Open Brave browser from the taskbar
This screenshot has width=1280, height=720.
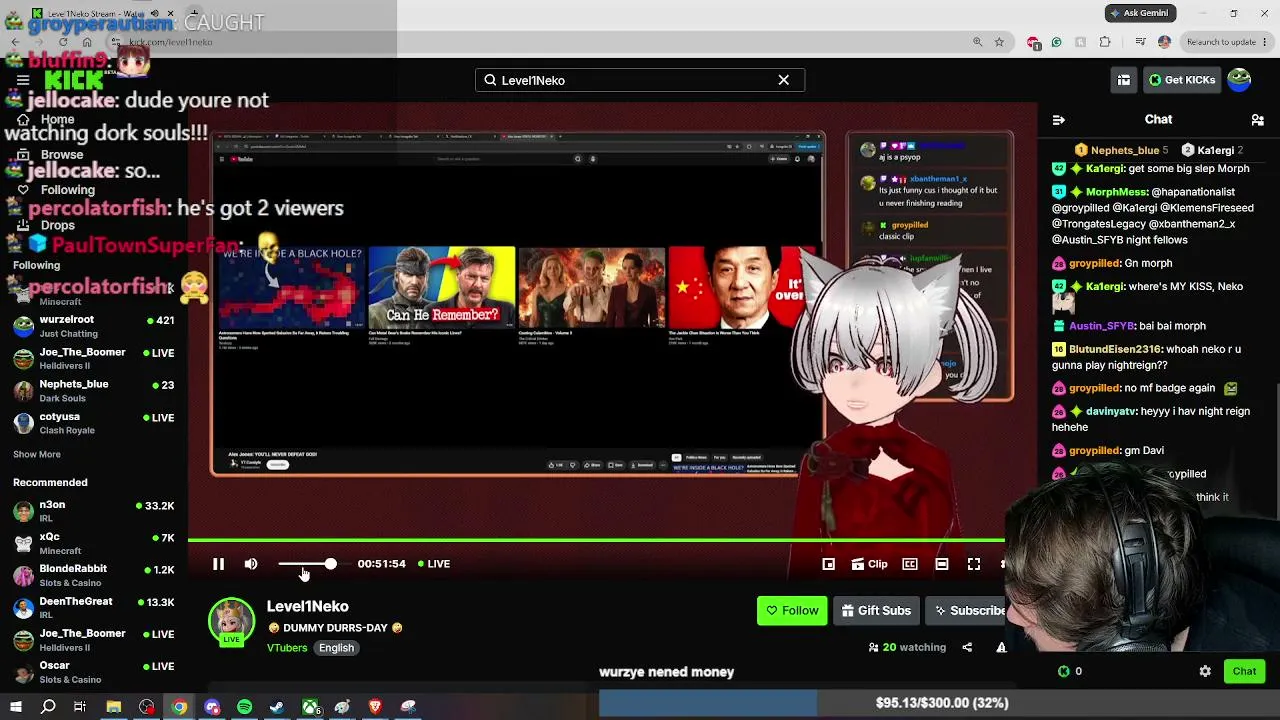point(375,707)
